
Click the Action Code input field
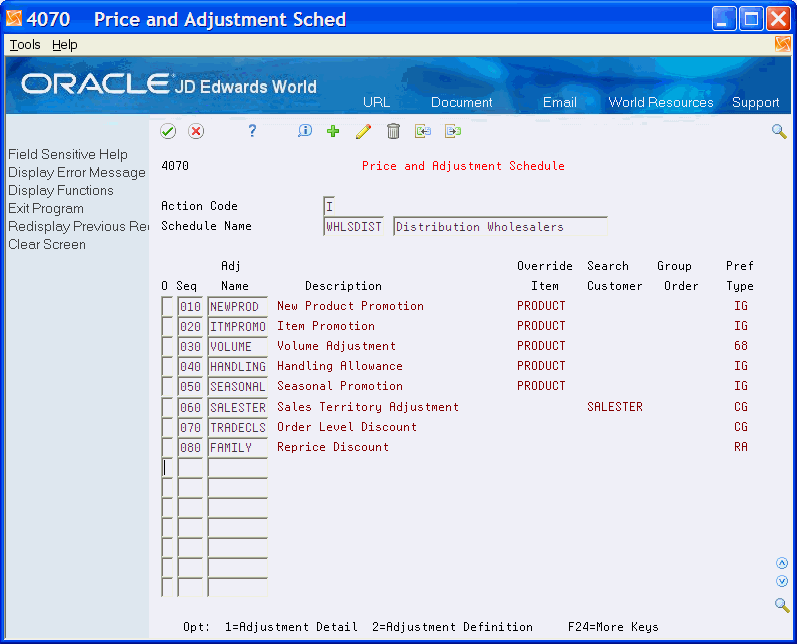point(329,206)
